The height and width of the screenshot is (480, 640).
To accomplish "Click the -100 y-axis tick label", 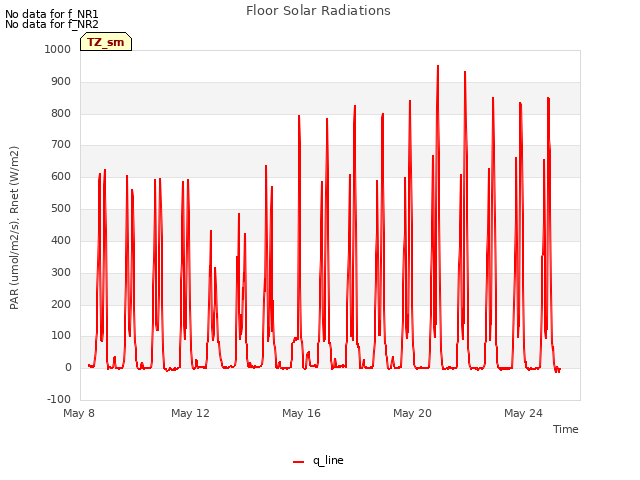I will 59,399.
